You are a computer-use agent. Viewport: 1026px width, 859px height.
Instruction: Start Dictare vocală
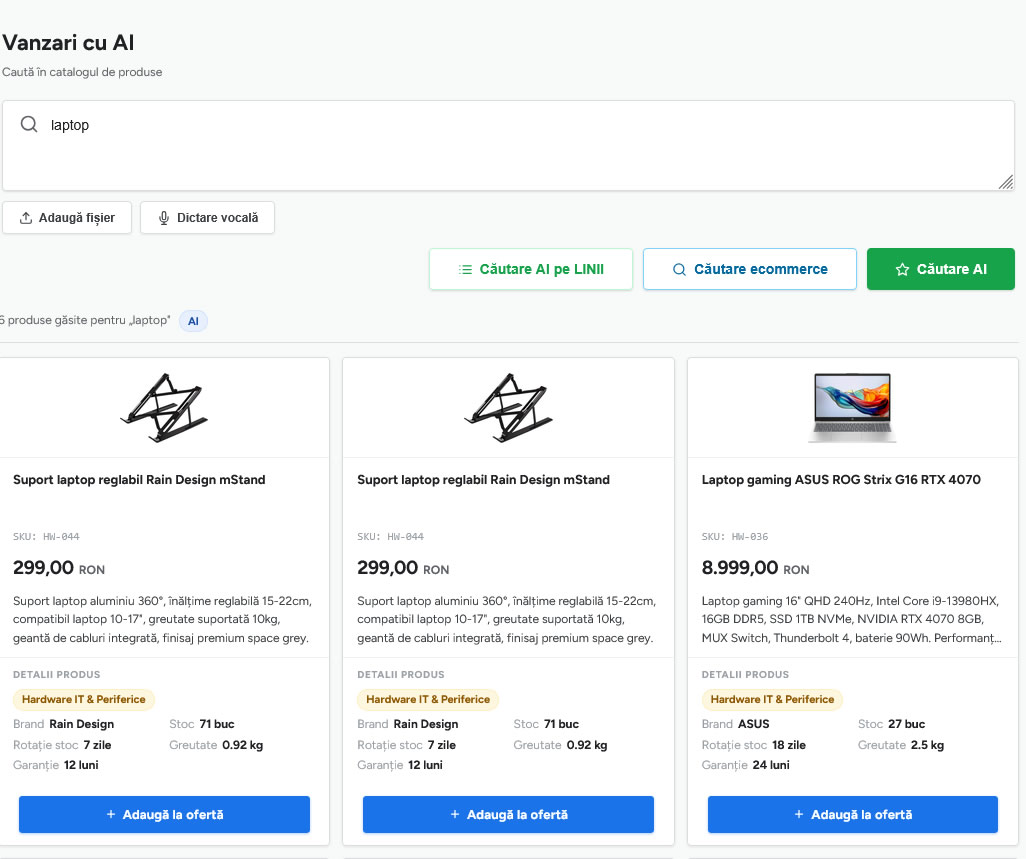pyautogui.click(x=207, y=218)
